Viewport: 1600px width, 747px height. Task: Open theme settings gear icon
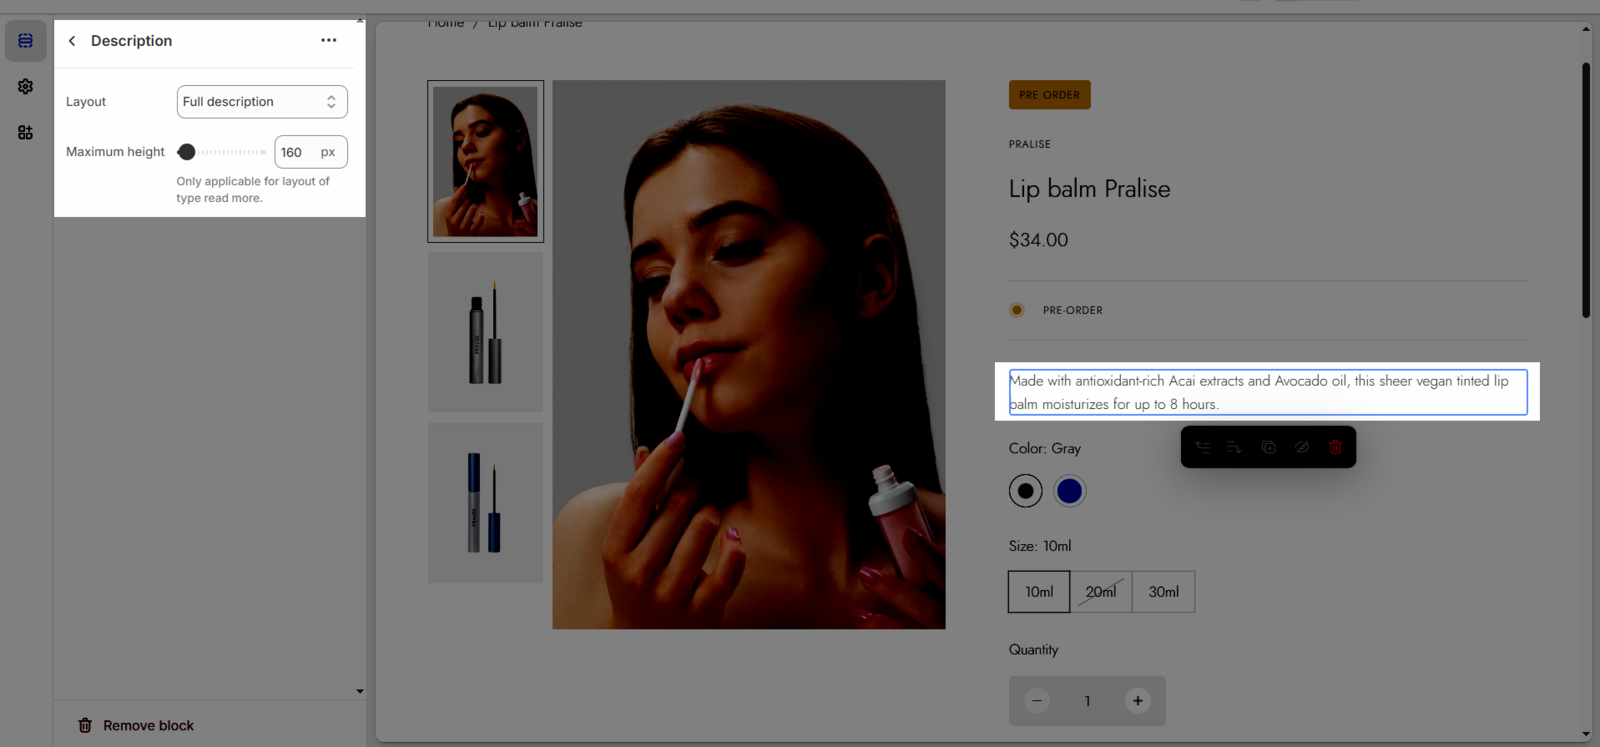point(26,87)
